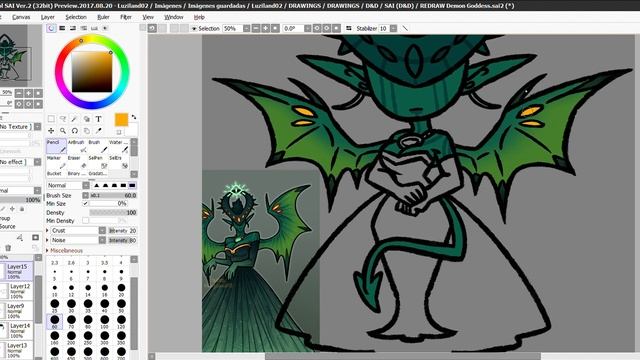Toggle the HSV slider panel view

73,28
